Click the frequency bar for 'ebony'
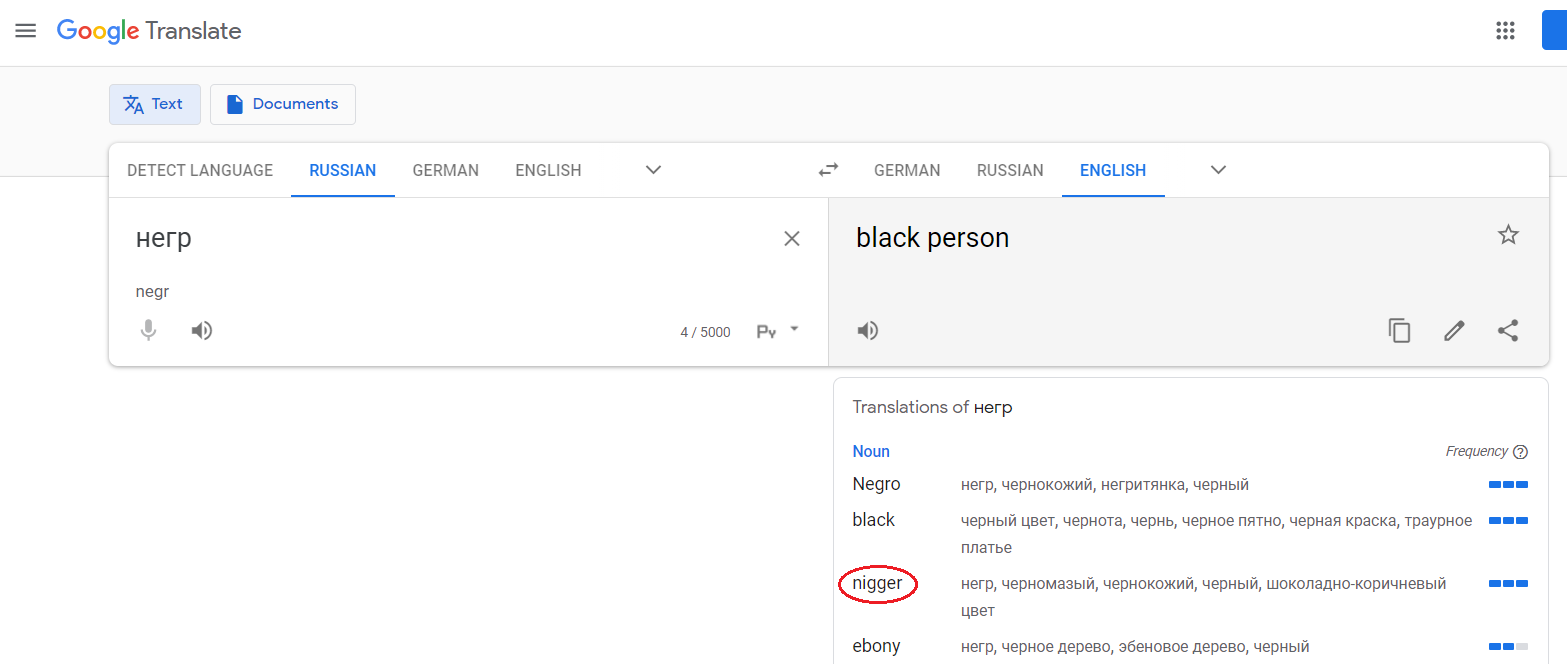The image size is (1567, 664). point(1508,647)
